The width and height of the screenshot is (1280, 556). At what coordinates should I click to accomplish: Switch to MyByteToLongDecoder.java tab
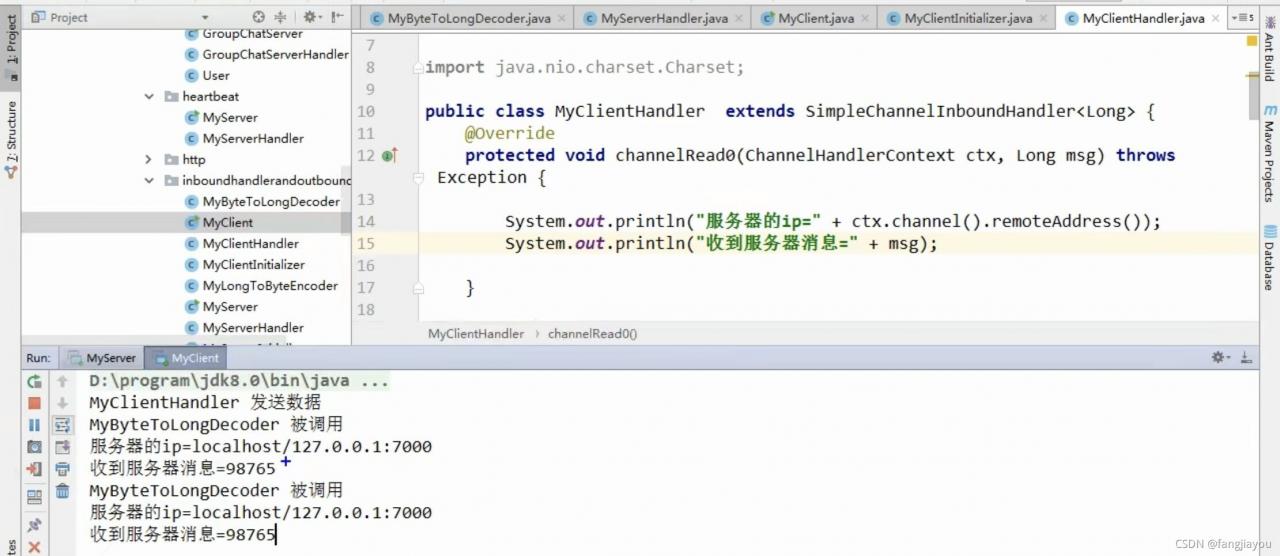pyautogui.click(x=466, y=18)
